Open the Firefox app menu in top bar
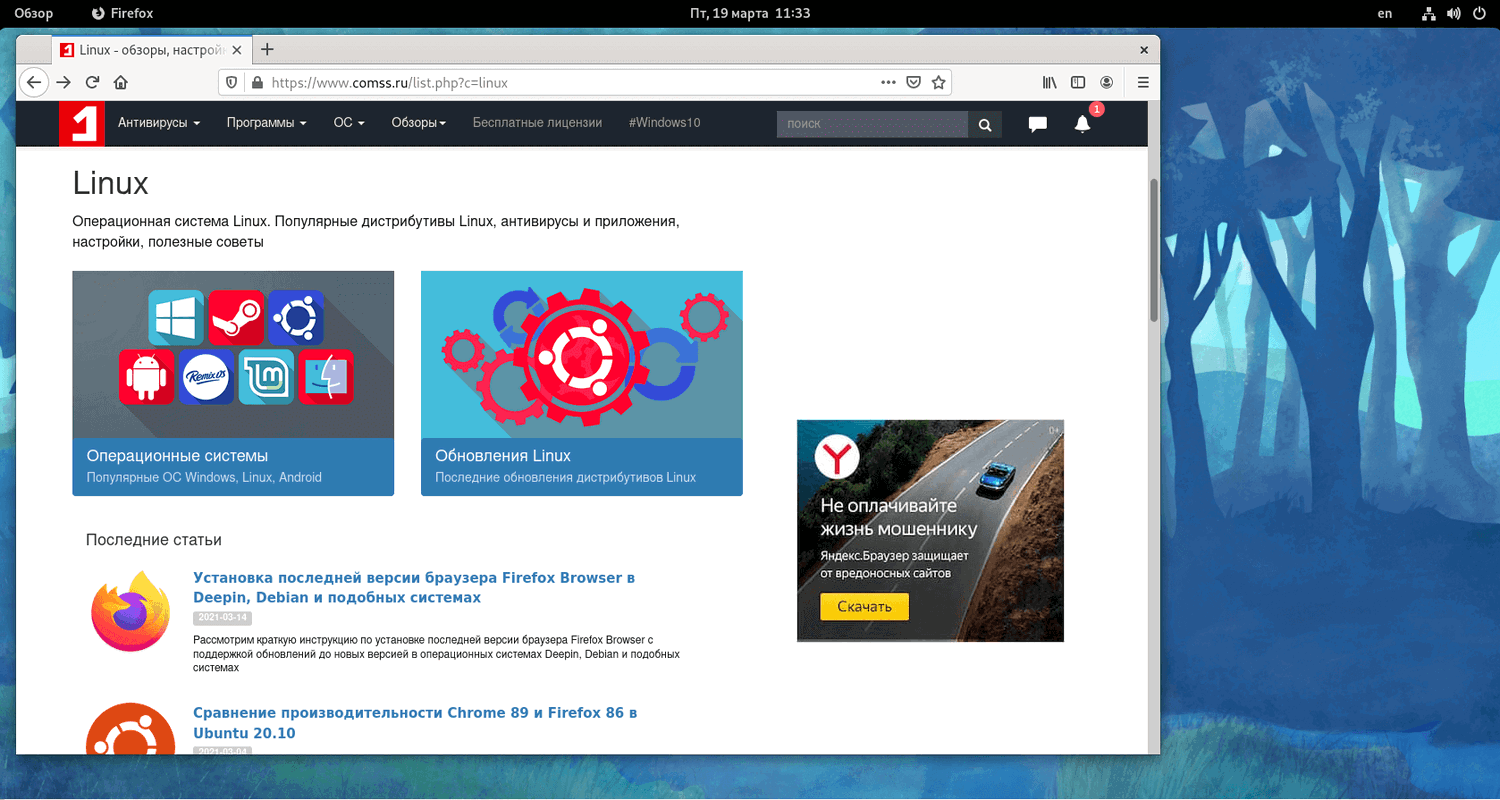 (122, 13)
